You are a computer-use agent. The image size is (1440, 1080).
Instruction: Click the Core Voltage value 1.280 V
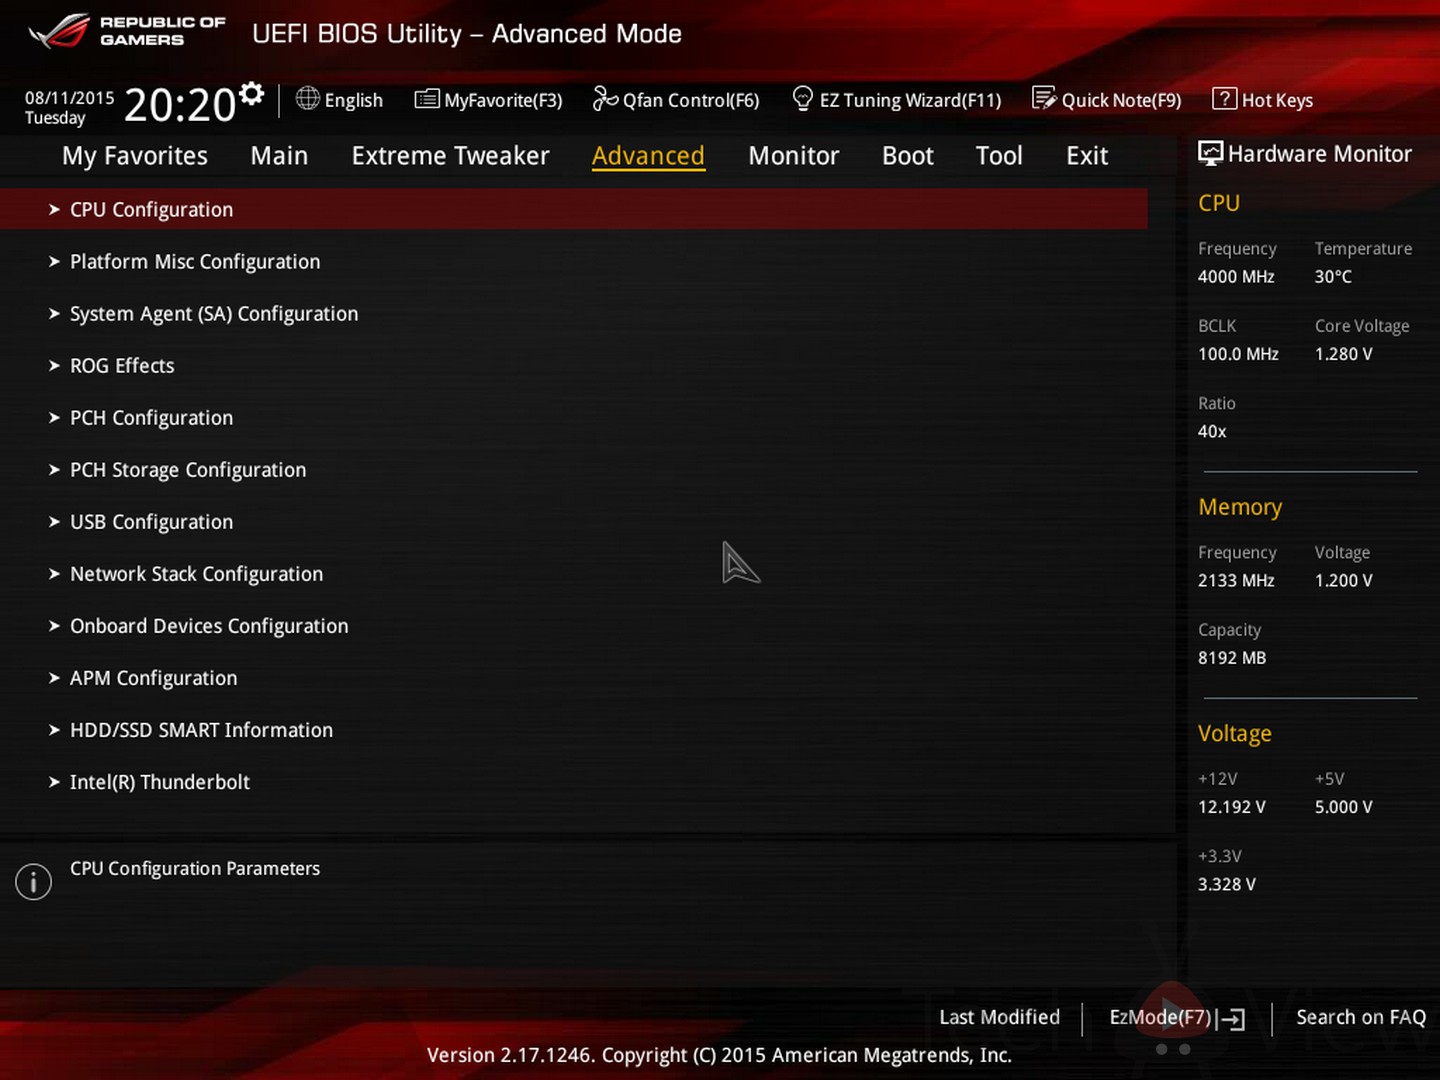(1344, 354)
